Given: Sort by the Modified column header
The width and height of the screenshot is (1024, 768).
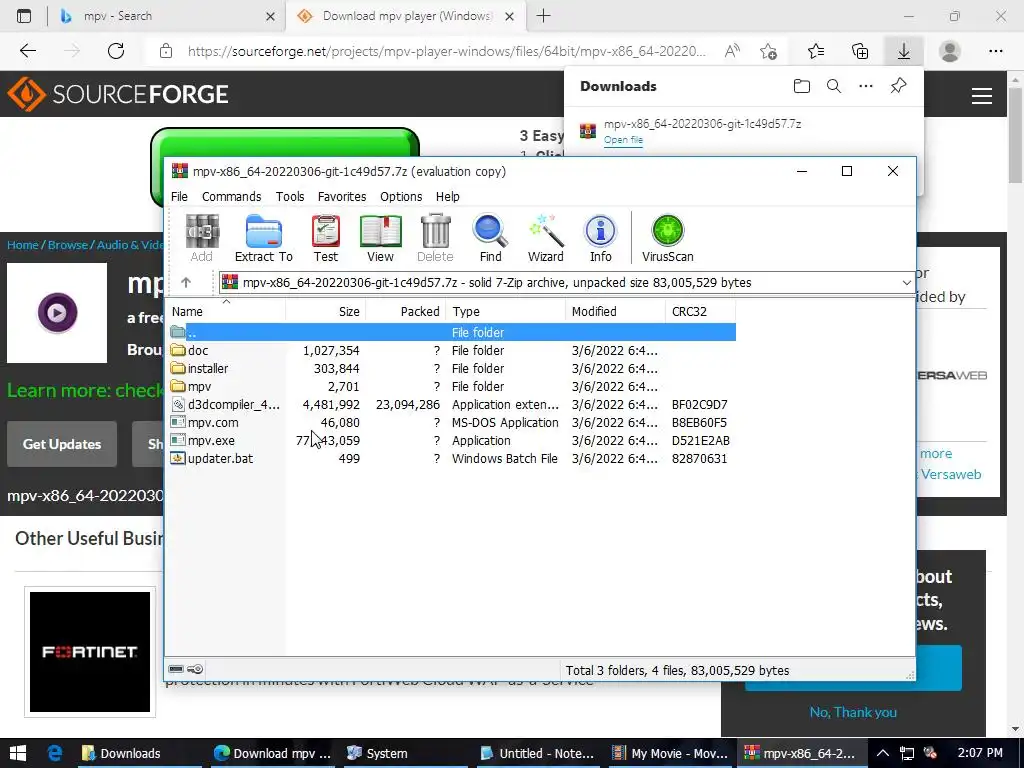Looking at the screenshot, I should [615, 312].
